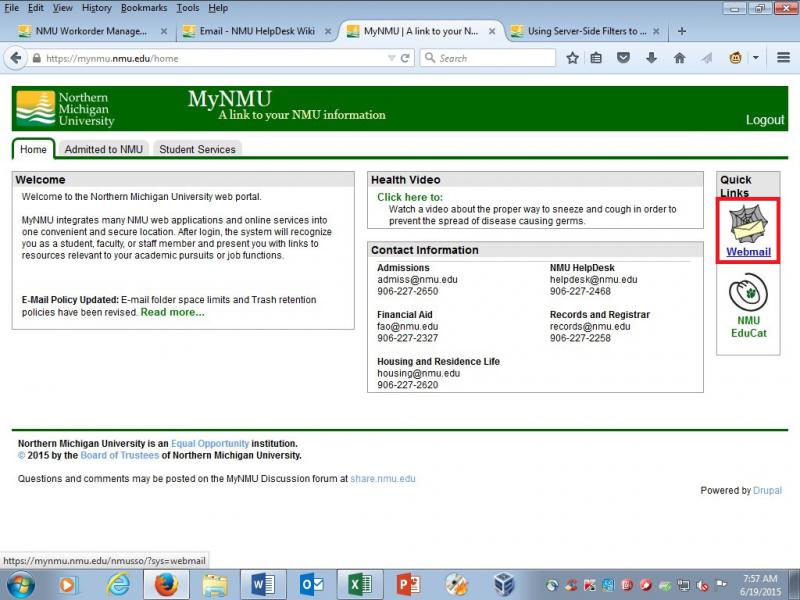Click the address bar URL field
800x600 pixels.
coord(214,58)
